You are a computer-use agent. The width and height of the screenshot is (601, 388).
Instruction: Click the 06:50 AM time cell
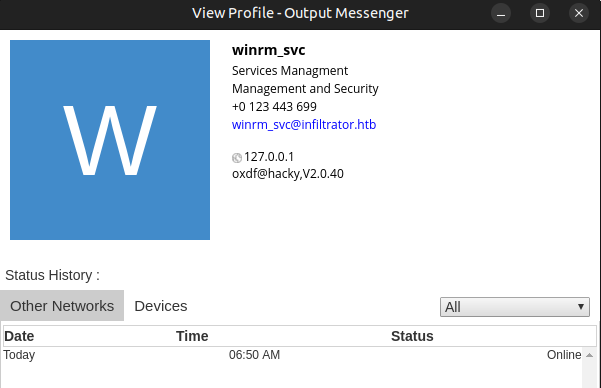(255, 355)
